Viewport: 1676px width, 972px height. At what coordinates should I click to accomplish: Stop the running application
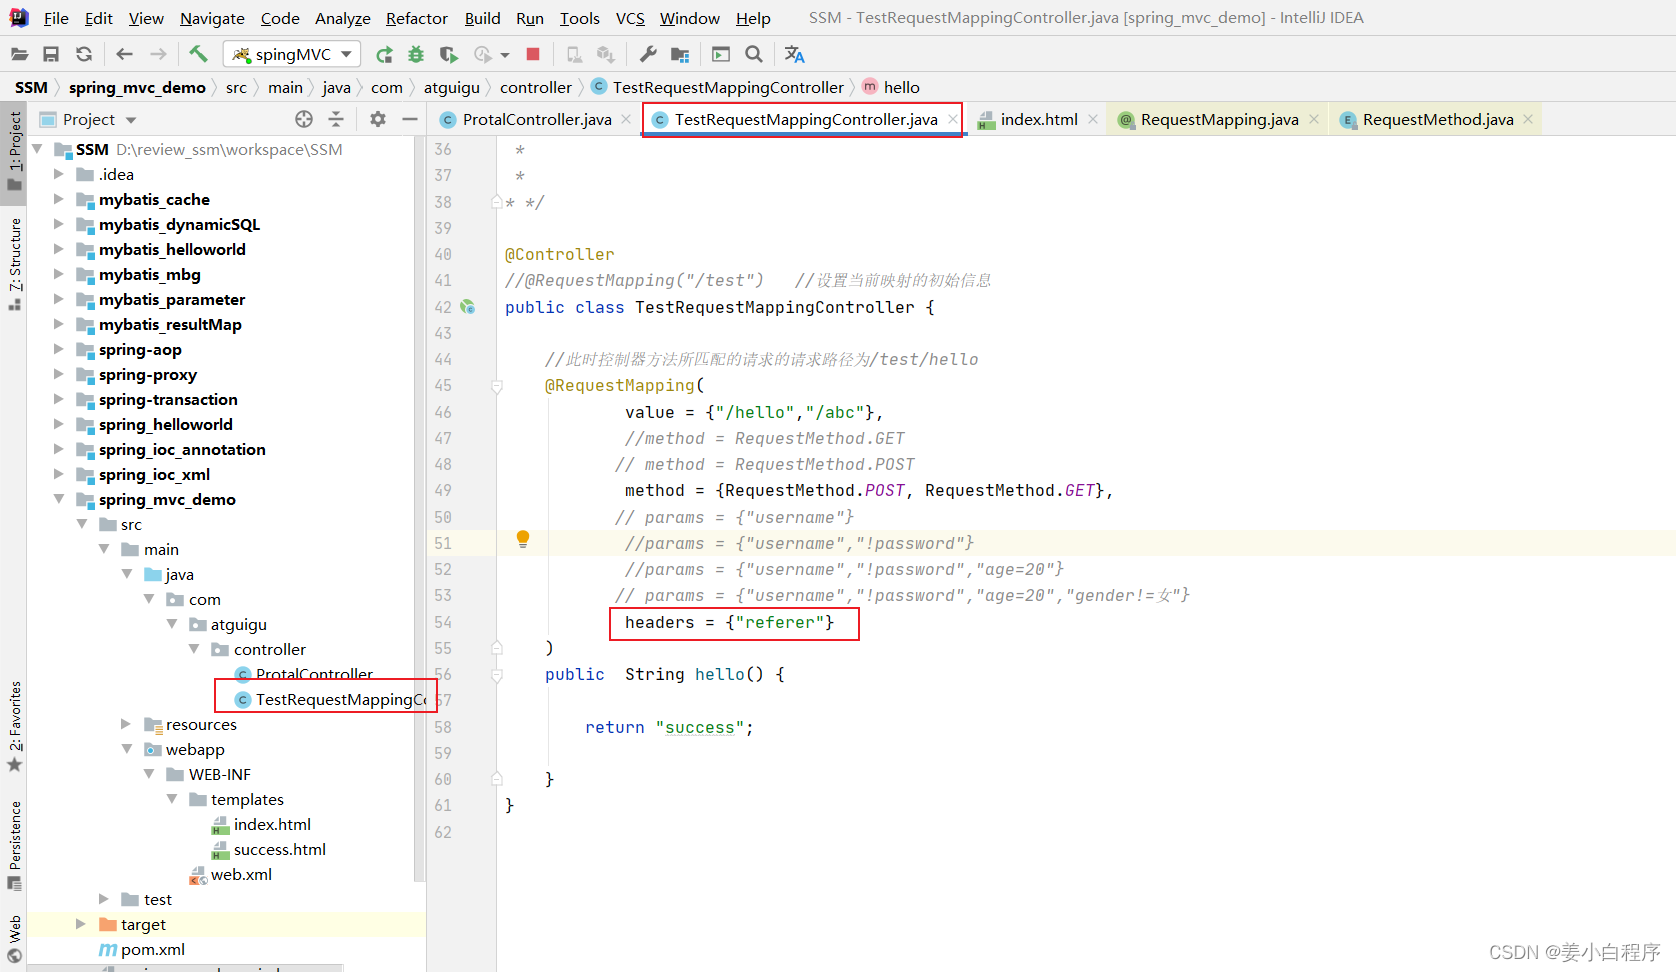click(x=533, y=54)
